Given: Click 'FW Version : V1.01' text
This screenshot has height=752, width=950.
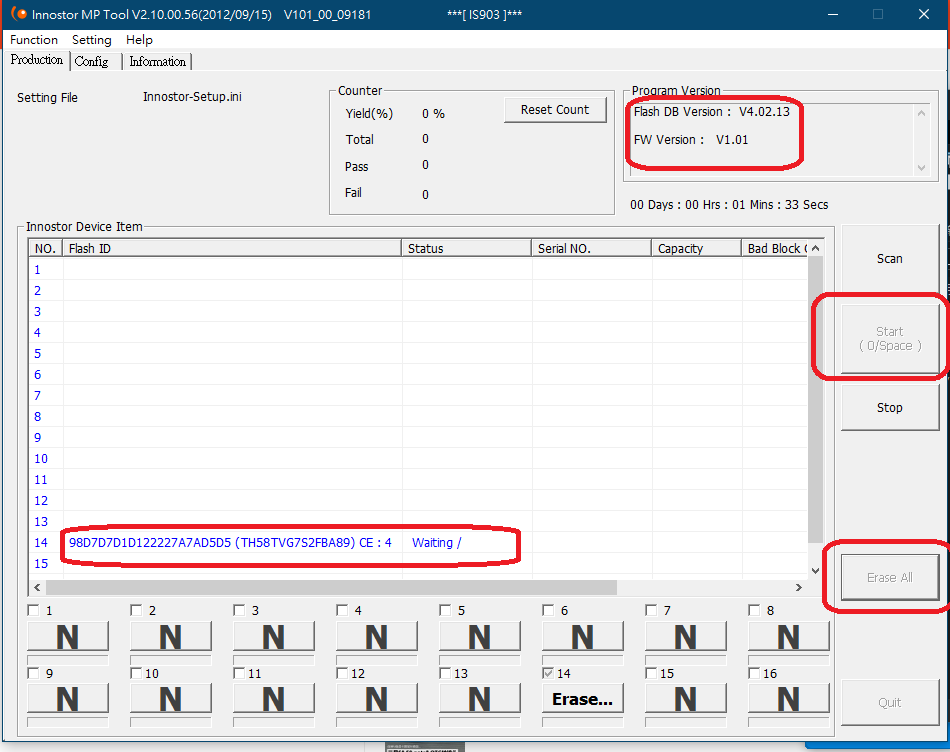Looking at the screenshot, I should 691,140.
